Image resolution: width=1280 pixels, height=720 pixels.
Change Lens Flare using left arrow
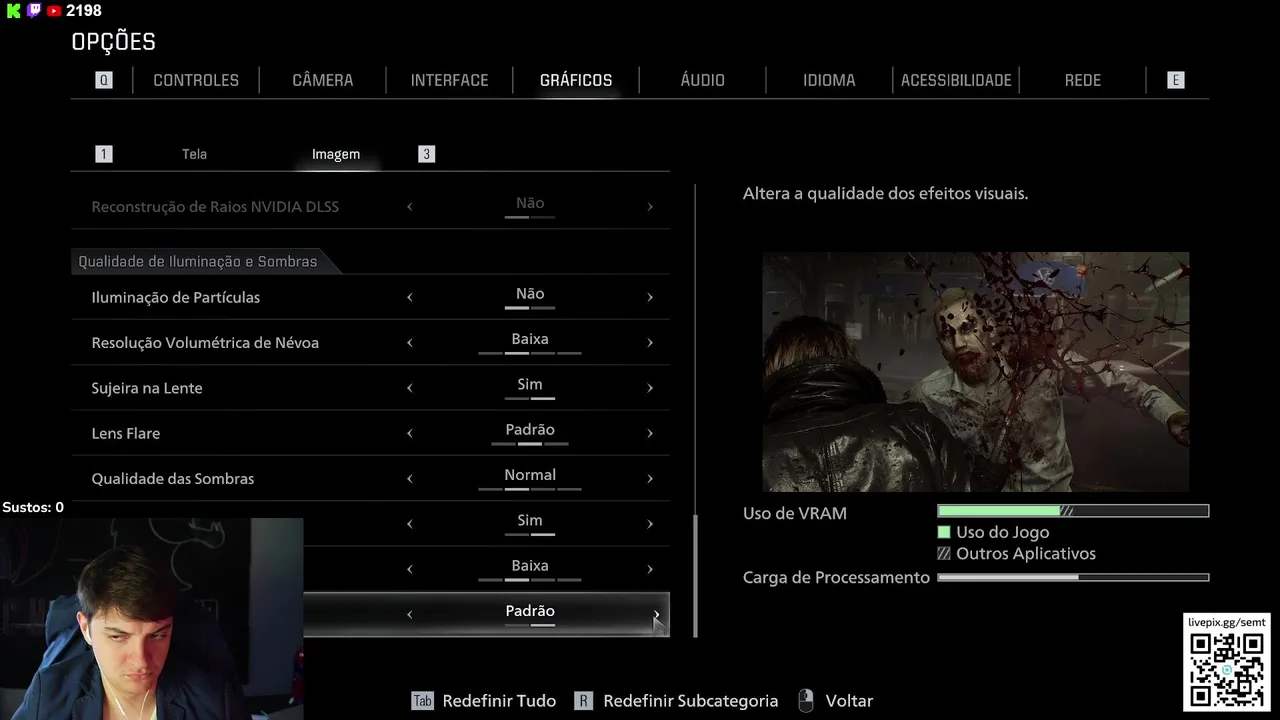click(410, 433)
